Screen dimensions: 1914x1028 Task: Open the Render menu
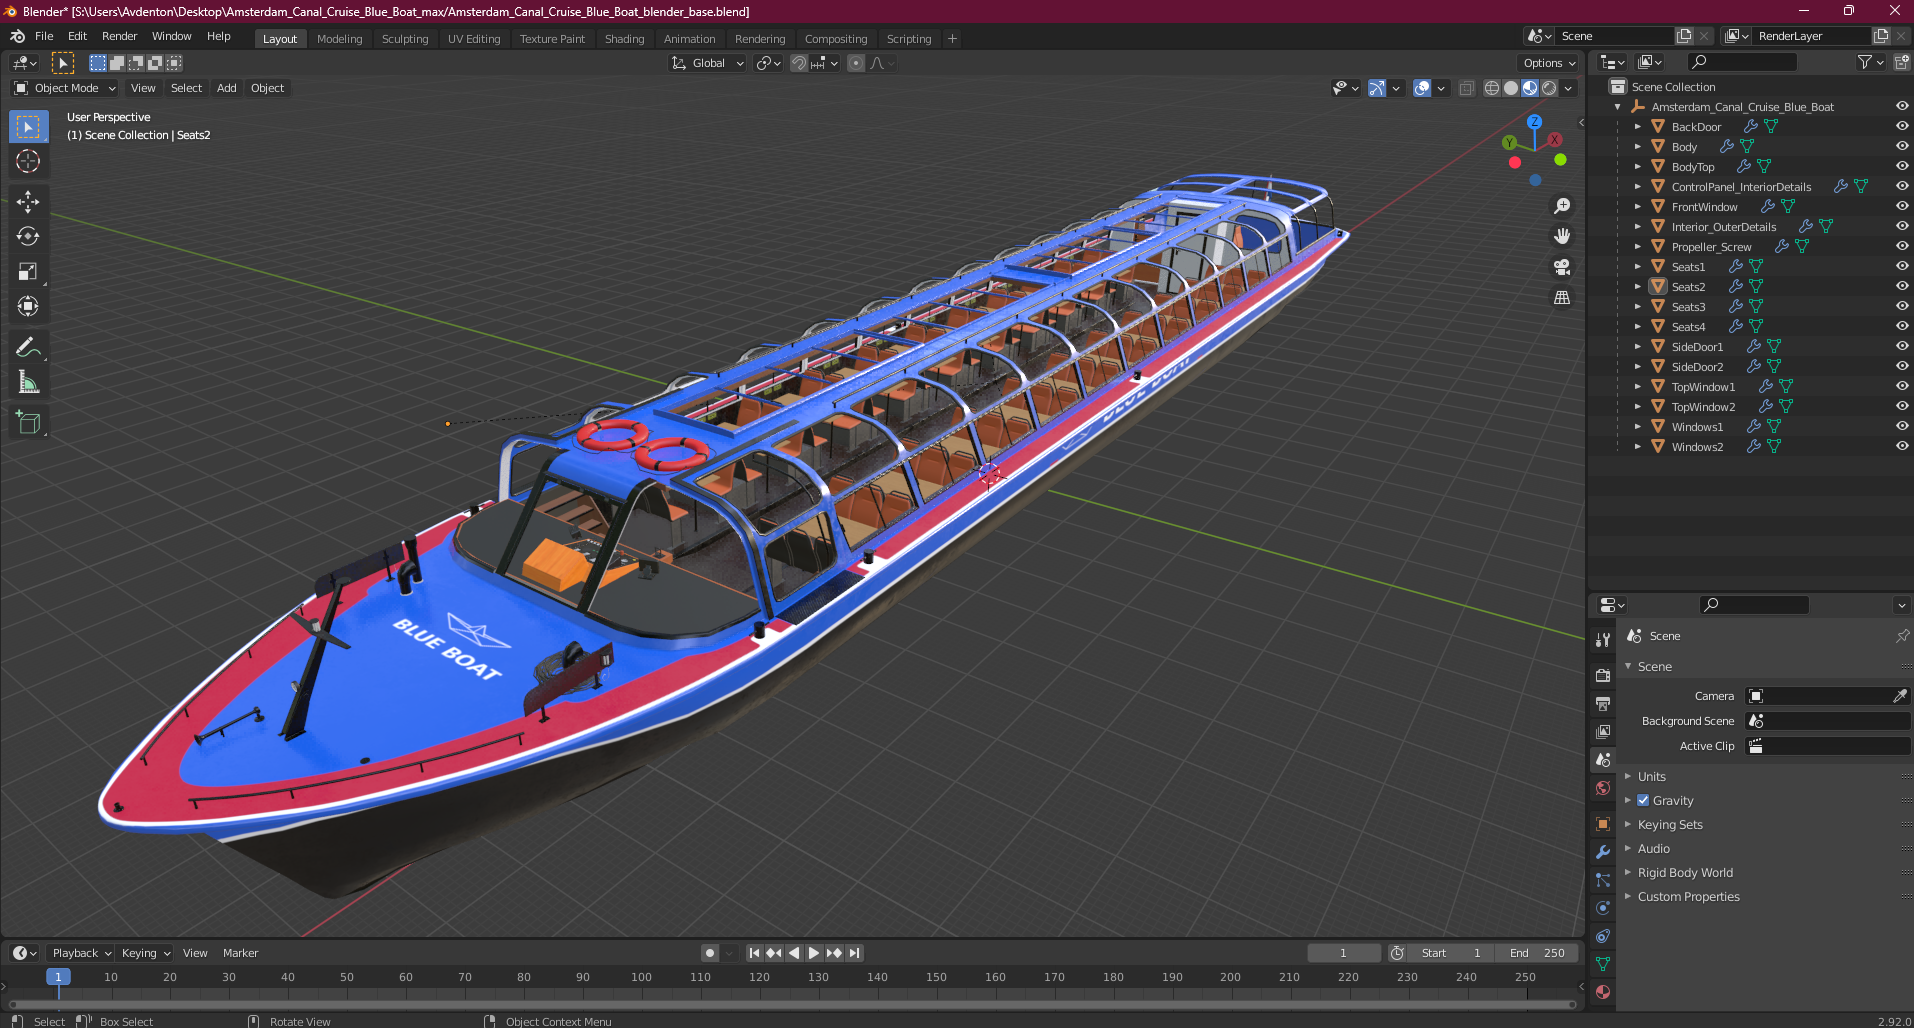pos(119,36)
